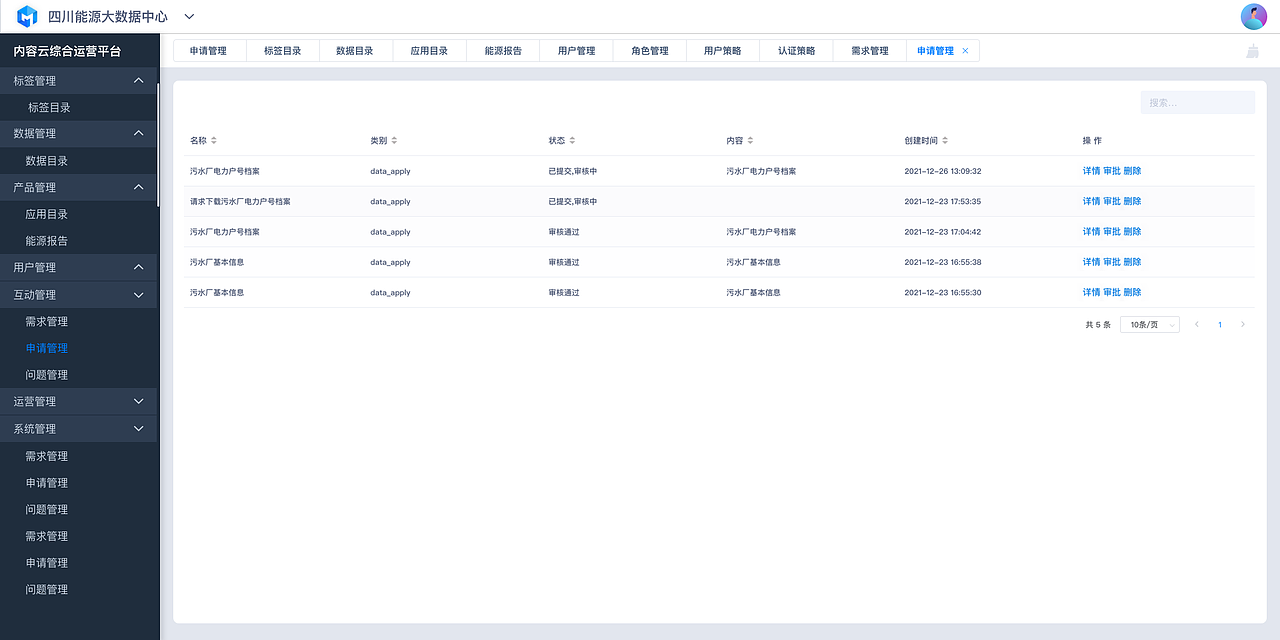1280x640 pixels.
Task: Expand the 运营管理 sidebar section
Action: click(139, 401)
